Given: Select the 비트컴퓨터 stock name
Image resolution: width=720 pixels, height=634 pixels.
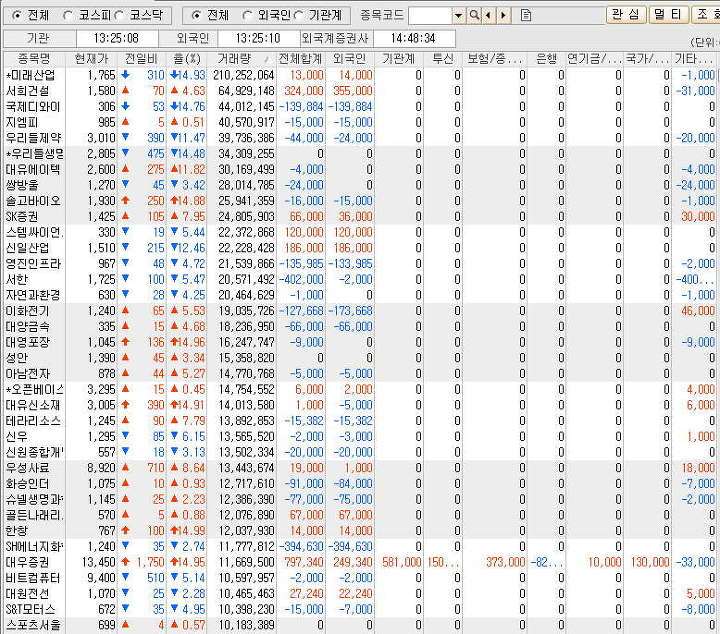Looking at the screenshot, I should click(x=33, y=578).
